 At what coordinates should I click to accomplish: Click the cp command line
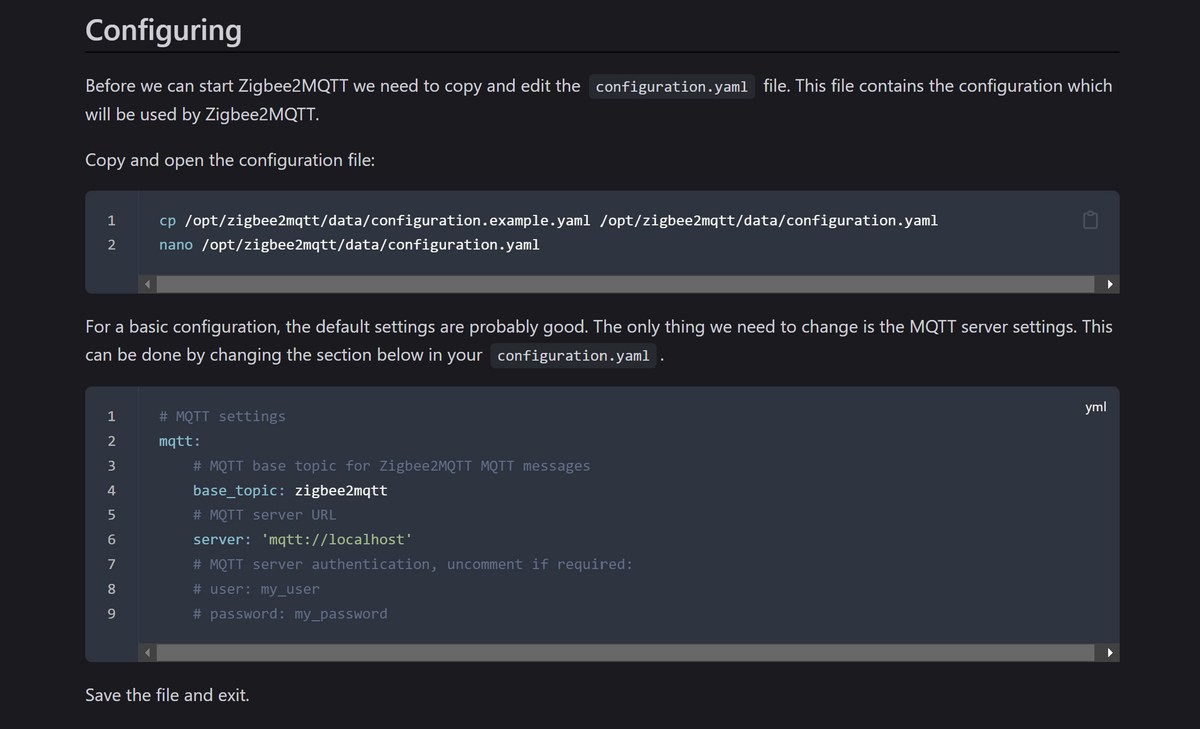click(x=548, y=220)
